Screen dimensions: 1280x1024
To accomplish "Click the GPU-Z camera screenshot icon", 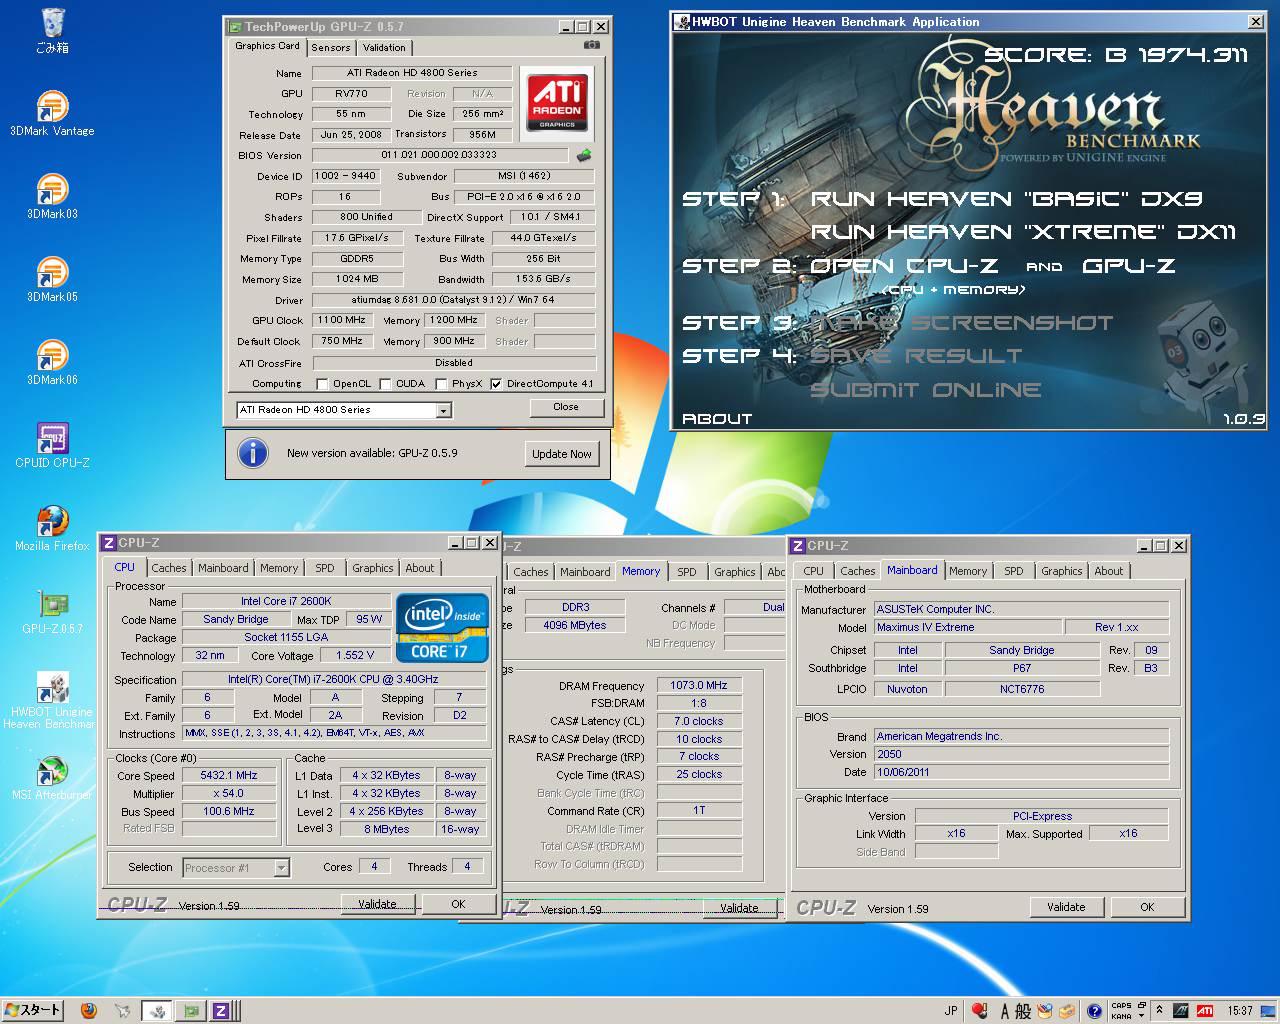I will [592, 45].
